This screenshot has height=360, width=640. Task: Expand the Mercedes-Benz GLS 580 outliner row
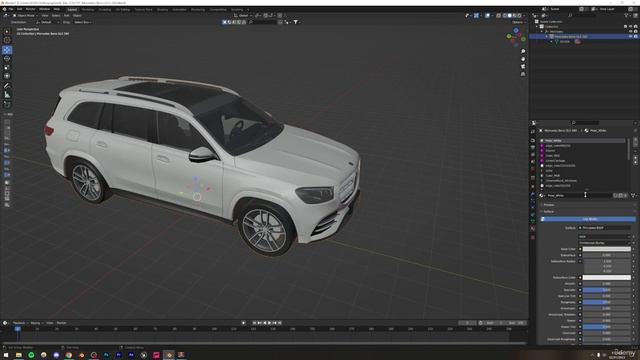[x=547, y=36]
